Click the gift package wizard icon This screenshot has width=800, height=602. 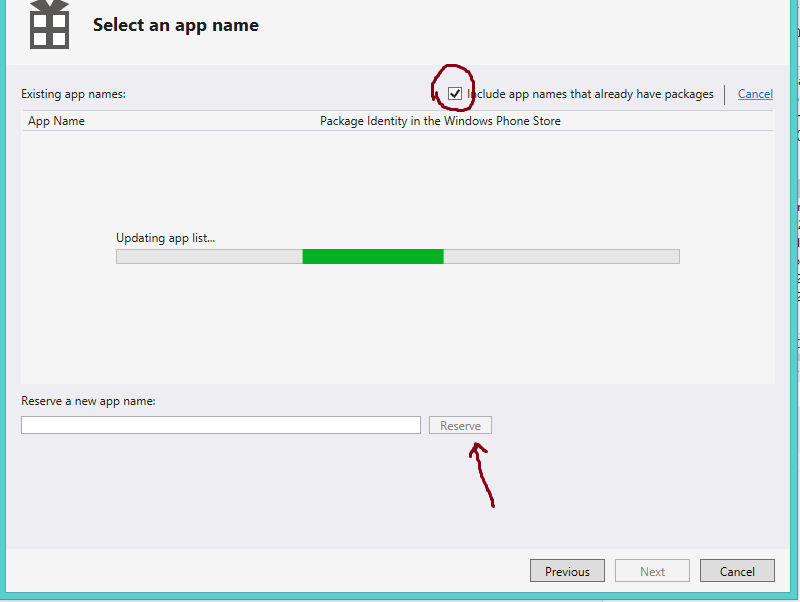pos(44,23)
